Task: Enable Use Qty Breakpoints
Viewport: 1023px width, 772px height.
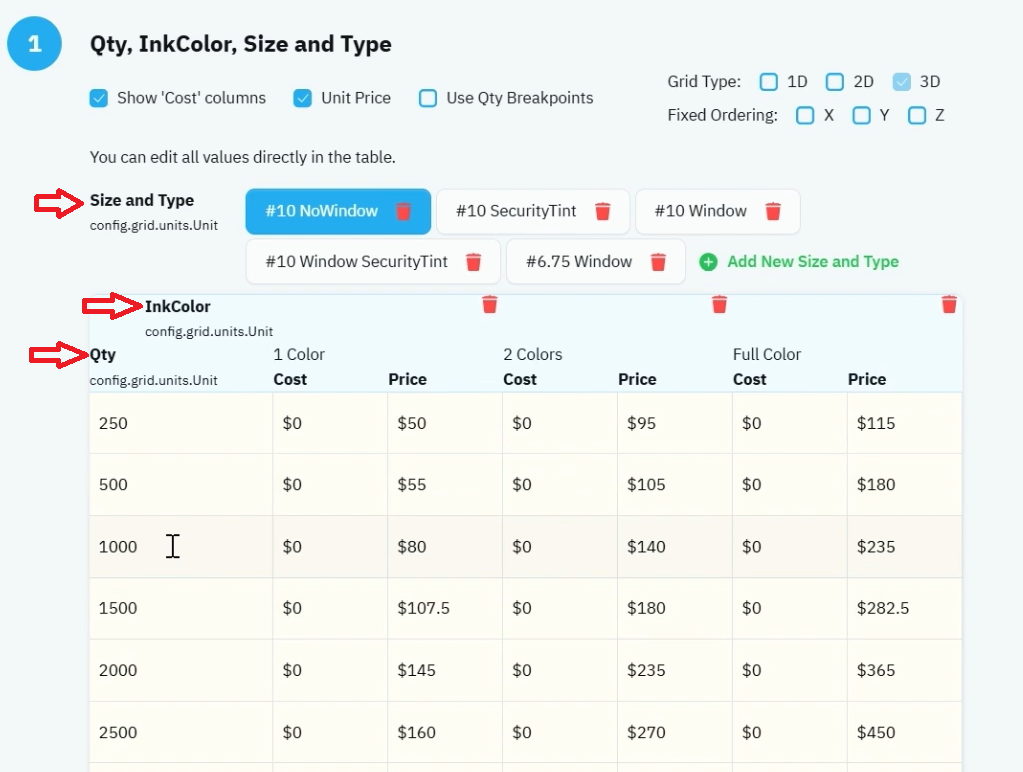Action: coord(428,99)
